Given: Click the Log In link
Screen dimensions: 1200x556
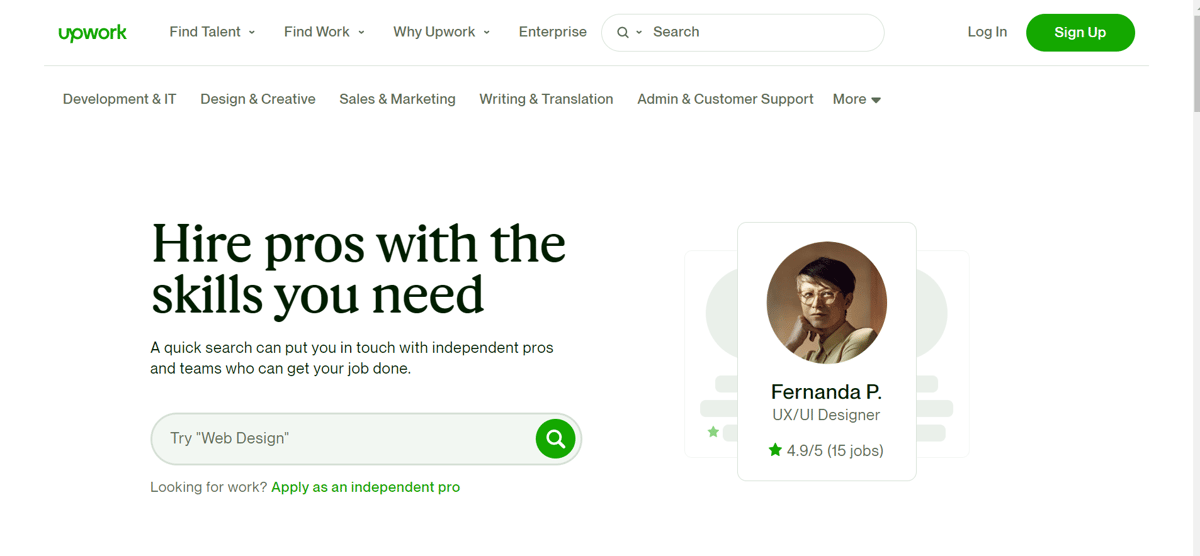Looking at the screenshot, I should (x=987, y=32).
